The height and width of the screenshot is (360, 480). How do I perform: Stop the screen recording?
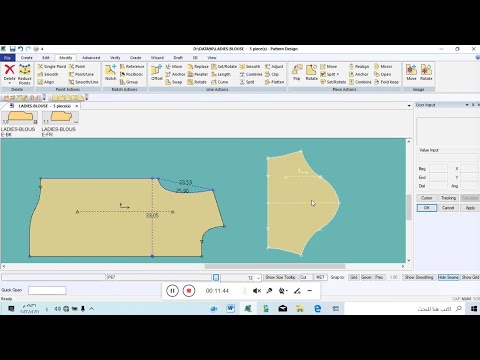tap(189, 291)
